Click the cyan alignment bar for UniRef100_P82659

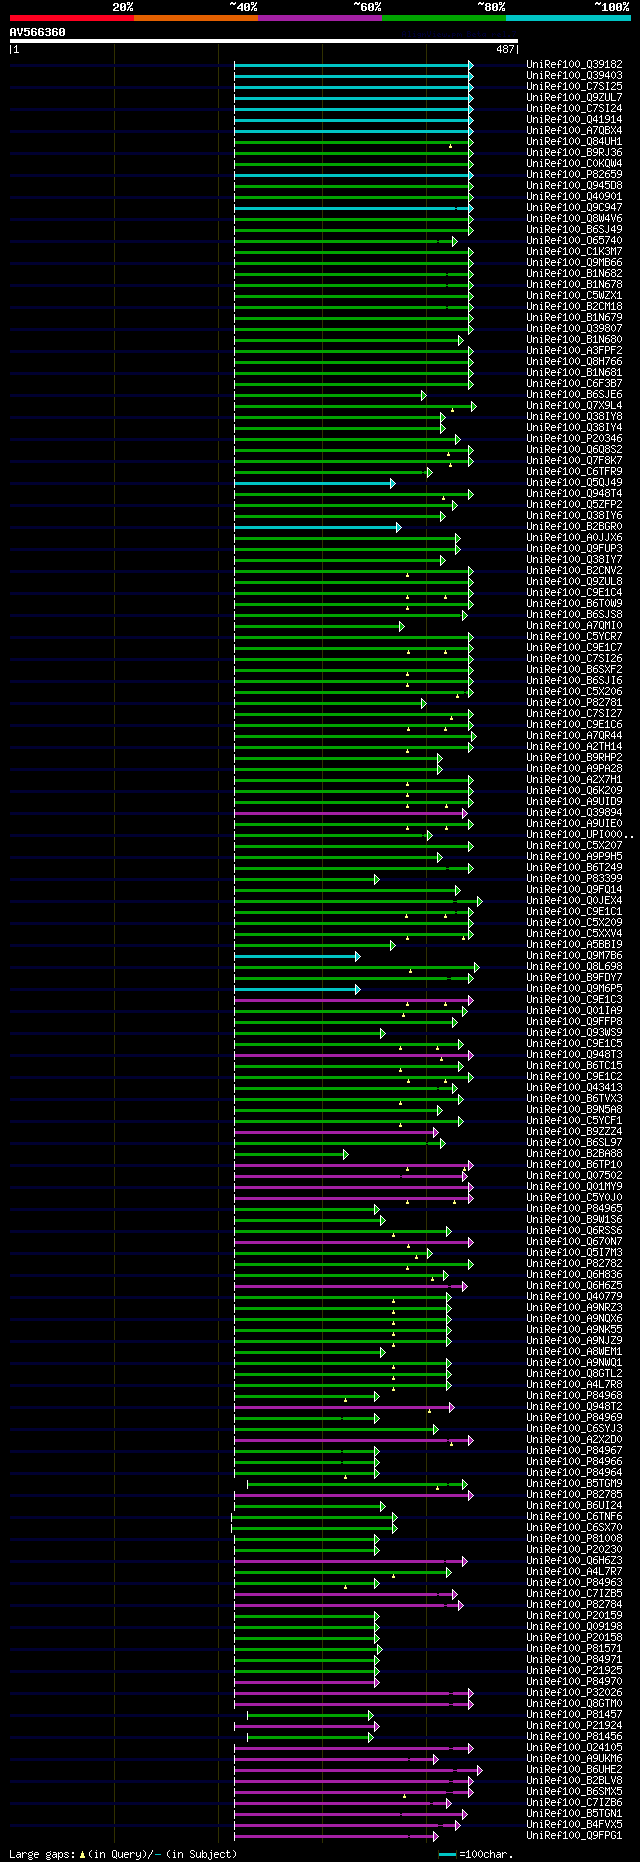[352, 175]
